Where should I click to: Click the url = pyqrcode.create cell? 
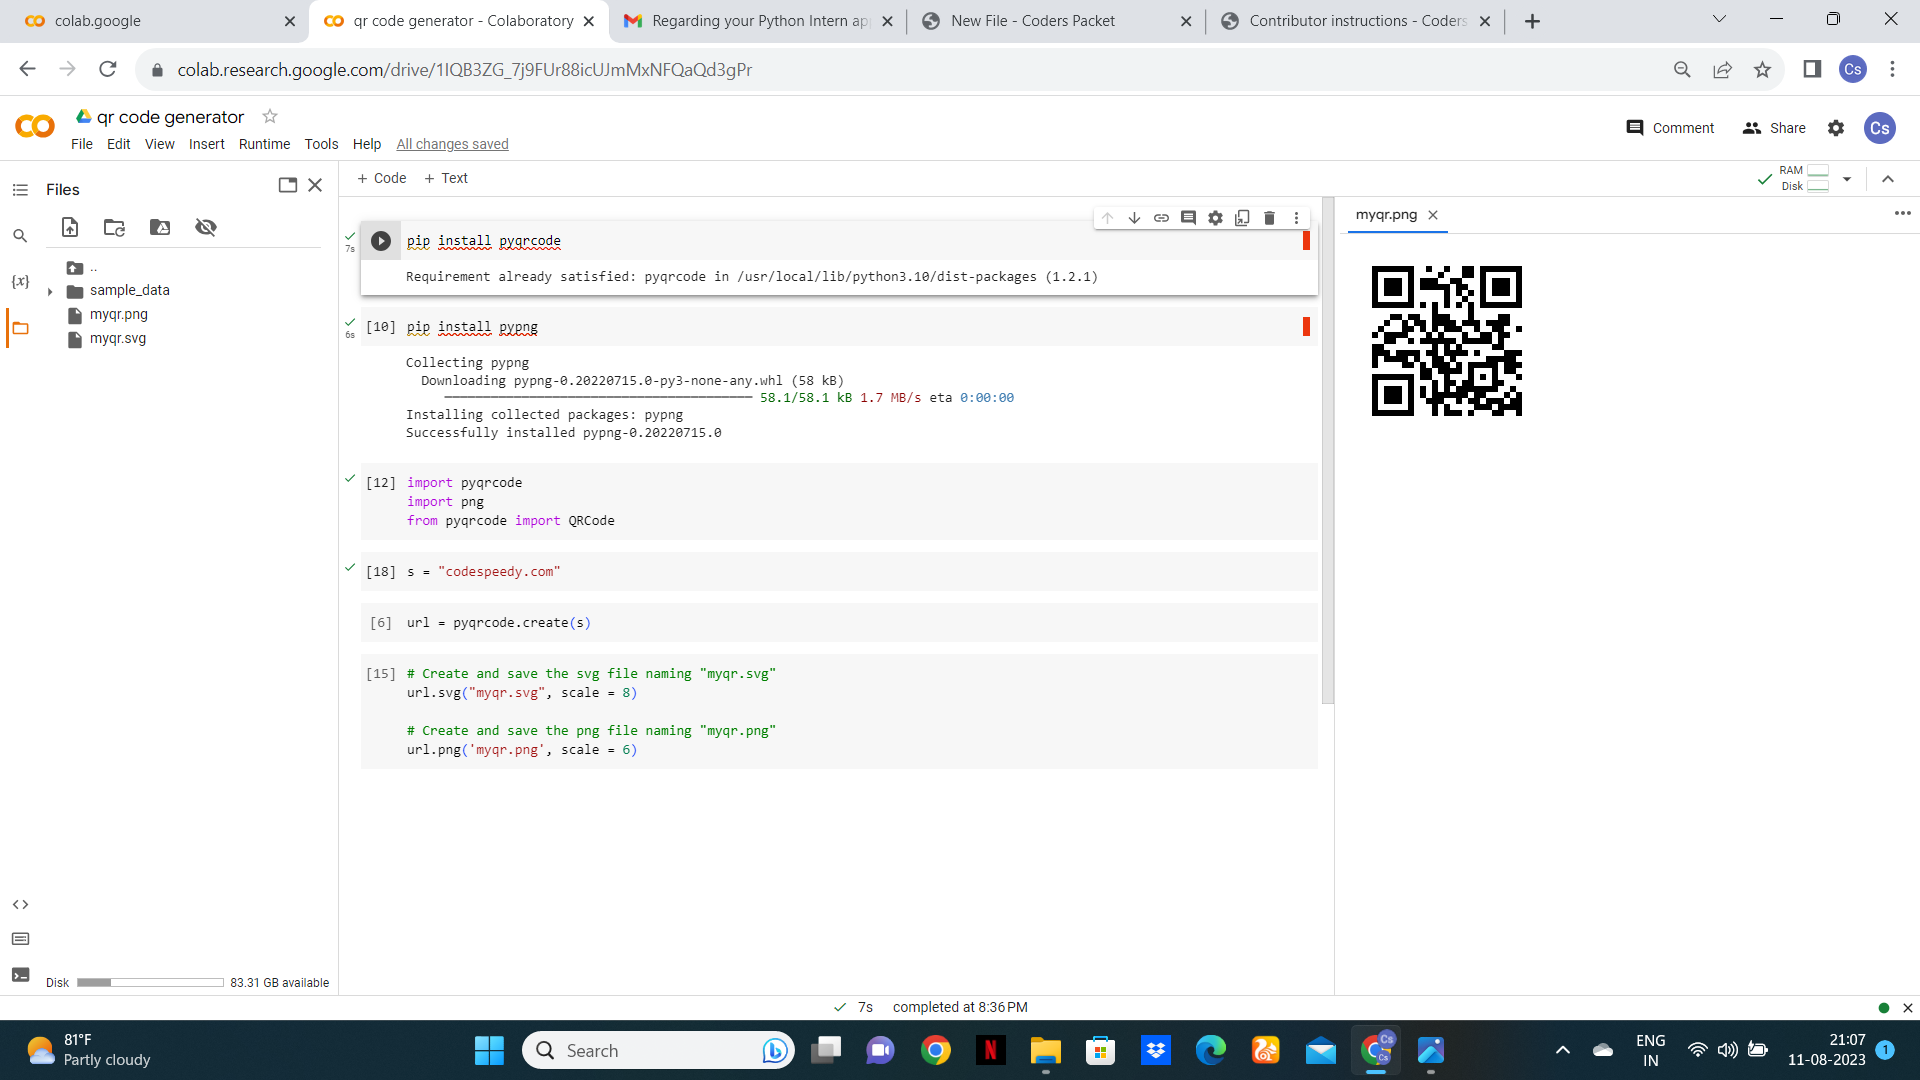tap(839, 623)
